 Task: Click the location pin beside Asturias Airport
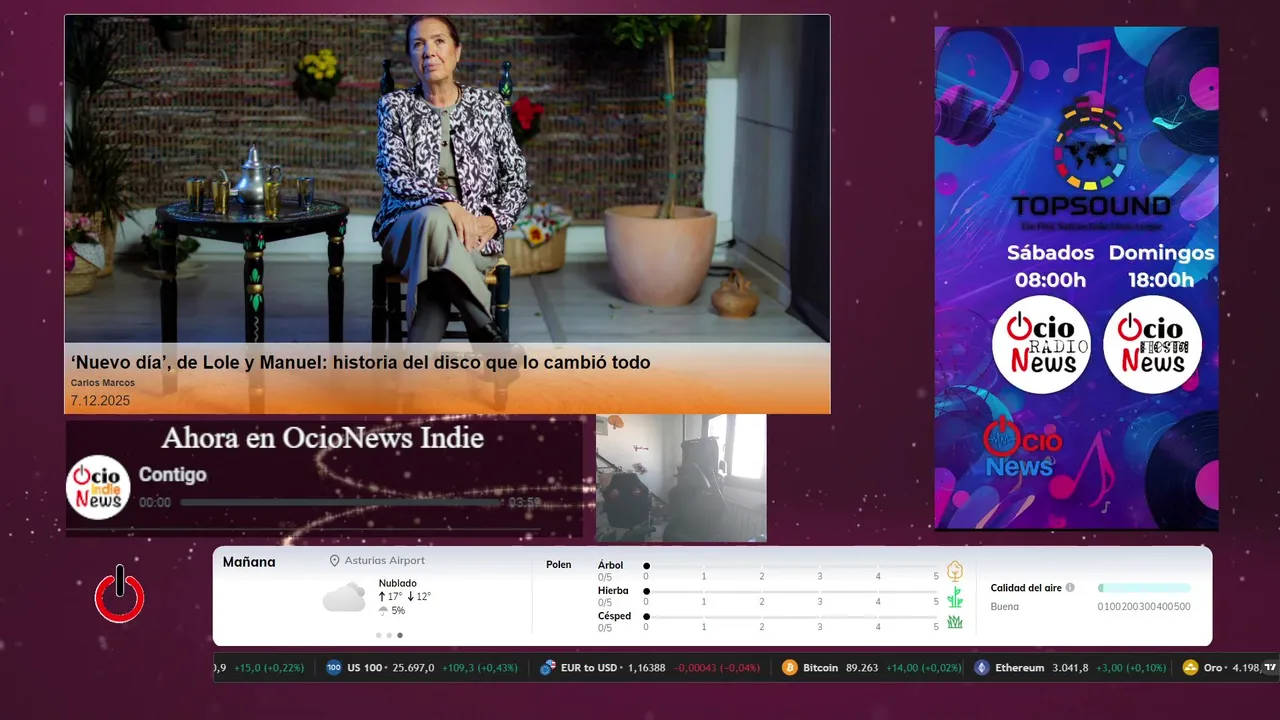pyautogui.click(x=335, y=561)
